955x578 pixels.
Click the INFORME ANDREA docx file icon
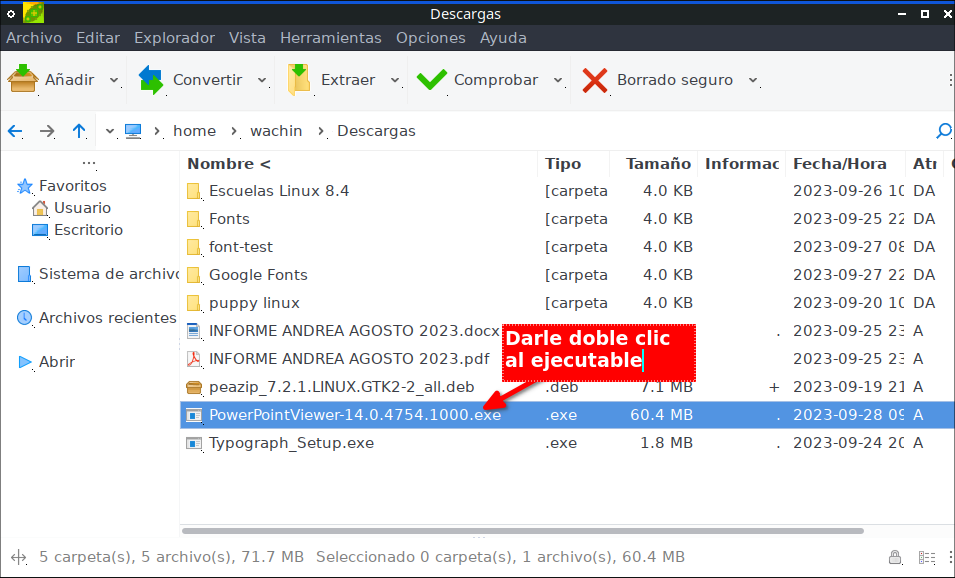pyautogui.click(x=194, y=331)
